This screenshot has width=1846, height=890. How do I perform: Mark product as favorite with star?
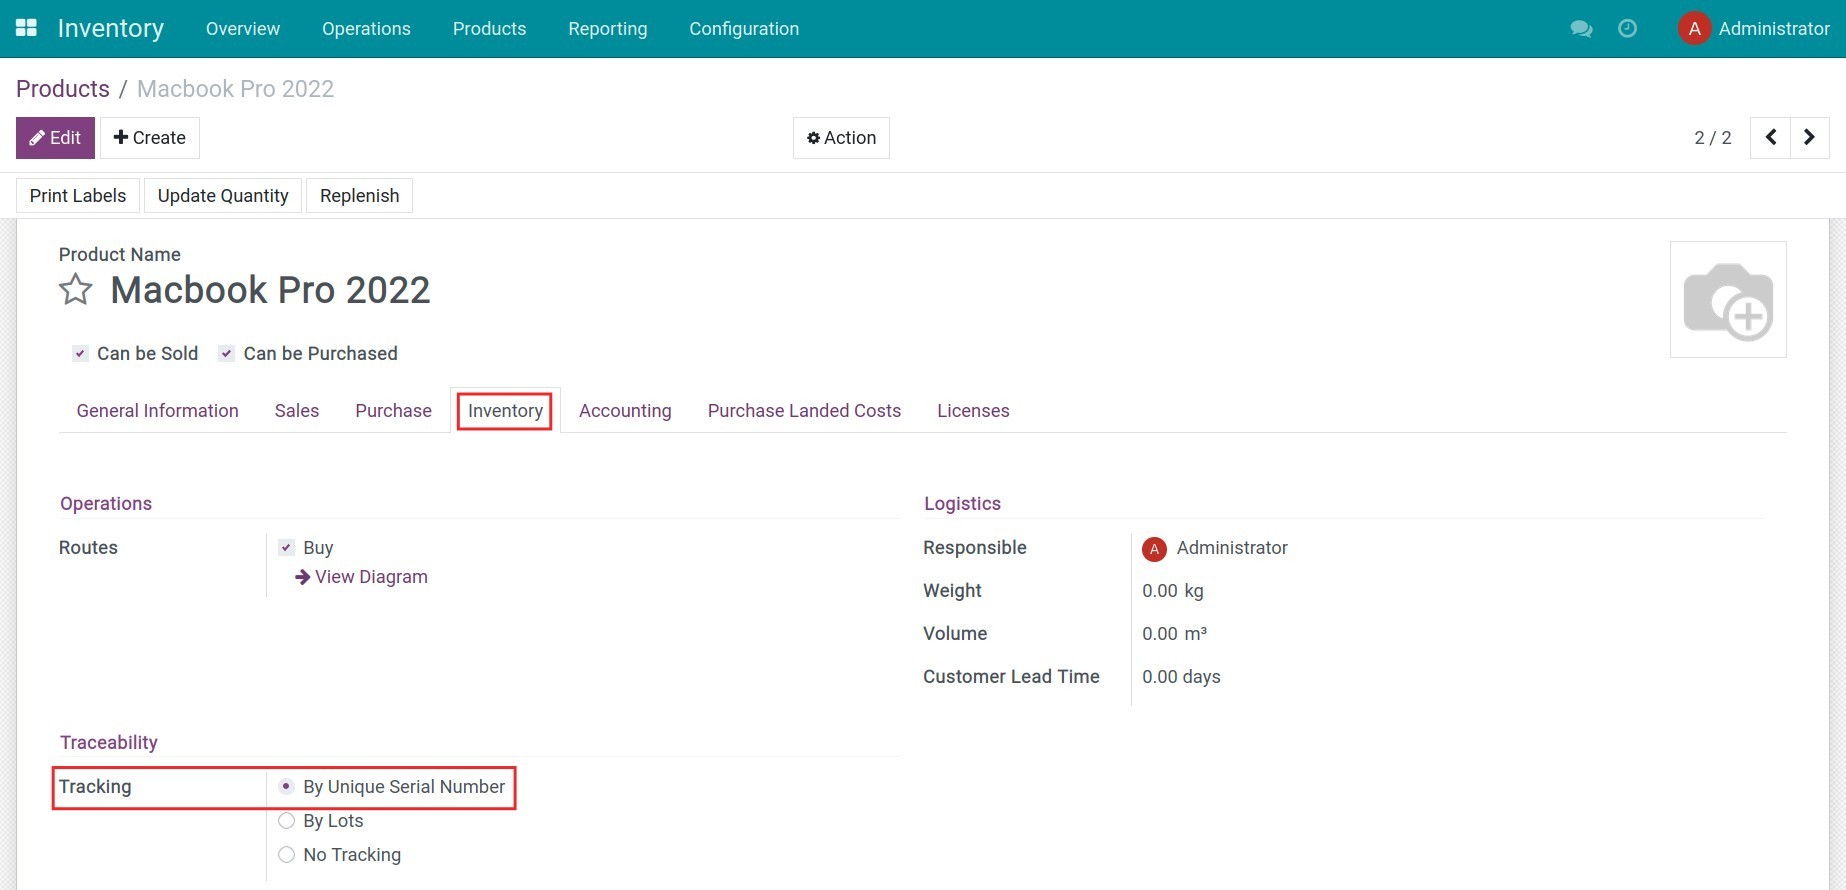point(76,290)
